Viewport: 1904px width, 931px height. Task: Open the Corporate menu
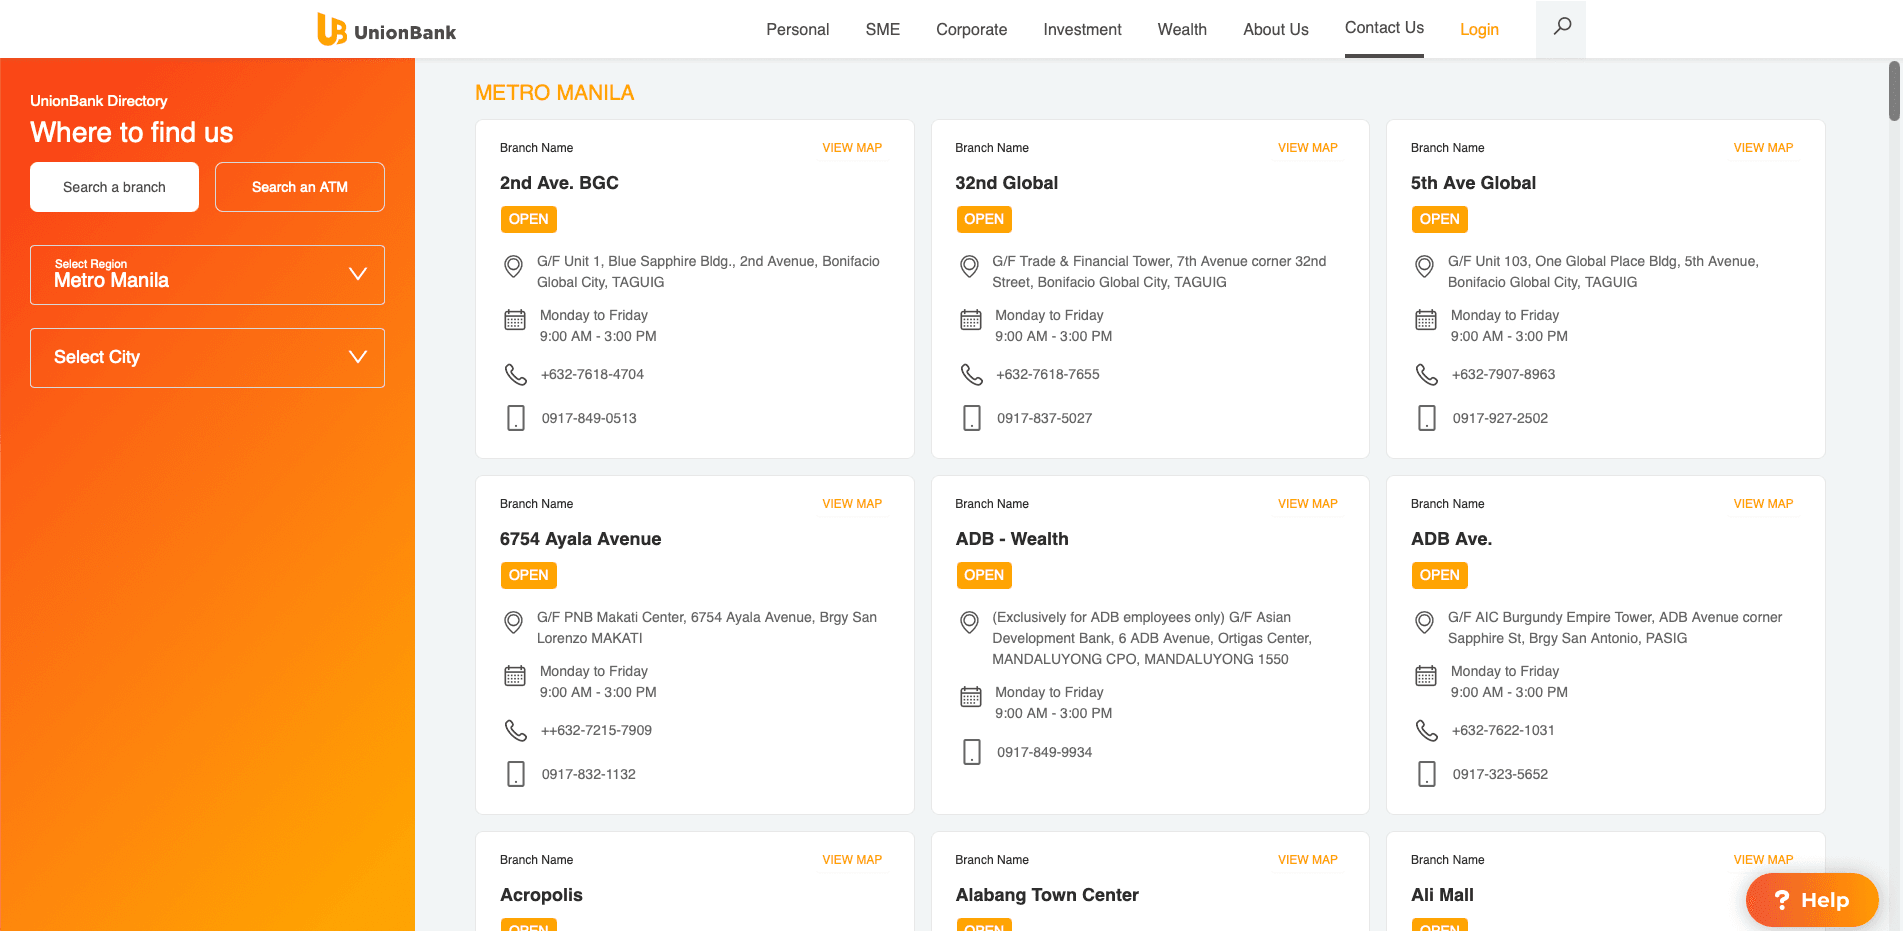(x=971, y=30)
